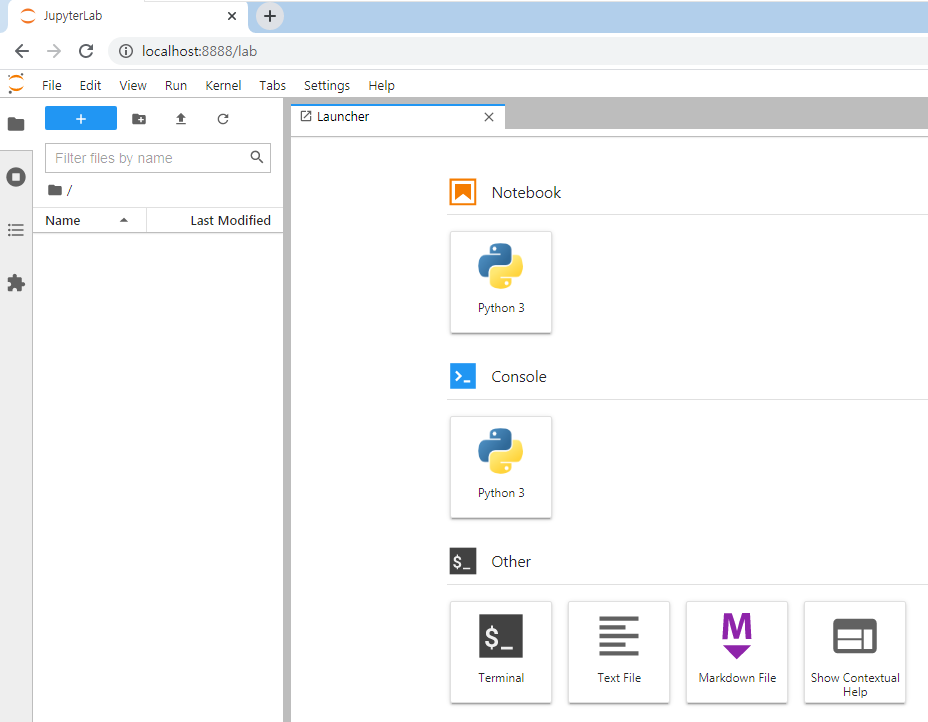The image size is (928, 722).
Task: Click the Upload Files icon
Action: tap(181, 119)
